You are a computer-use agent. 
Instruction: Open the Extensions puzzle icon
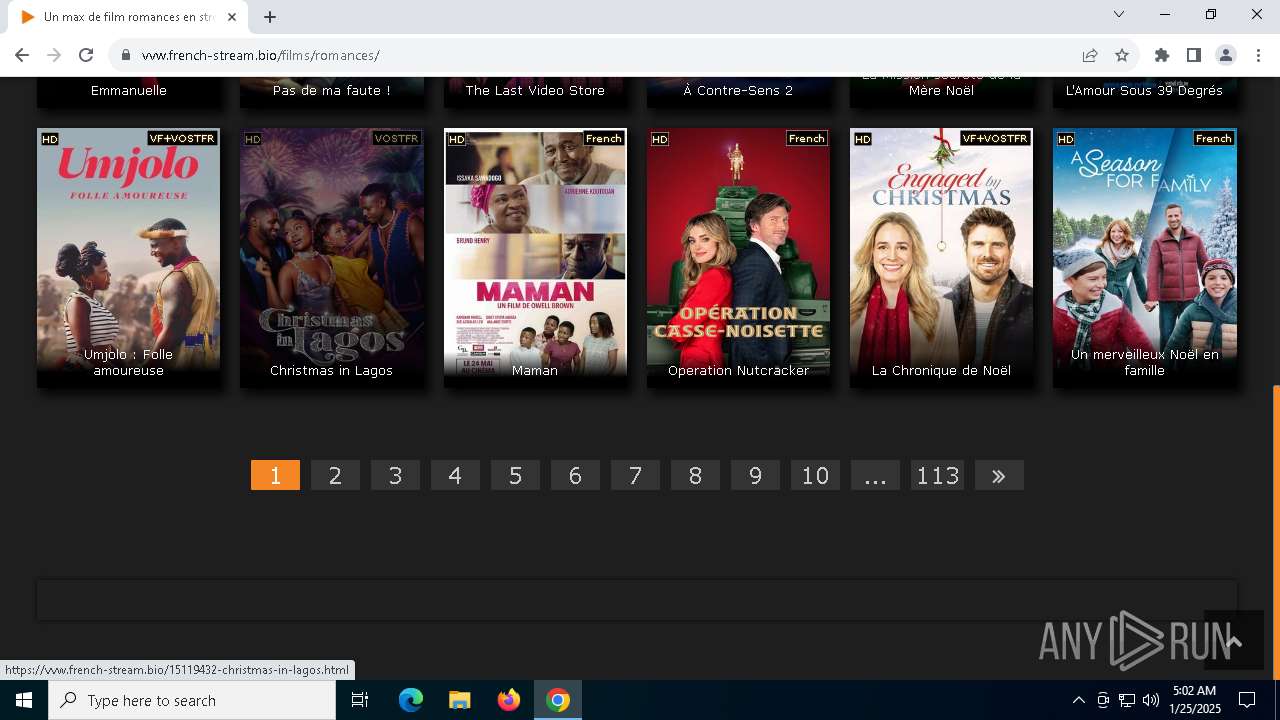pyautogui.click(x=1162, y=55)
